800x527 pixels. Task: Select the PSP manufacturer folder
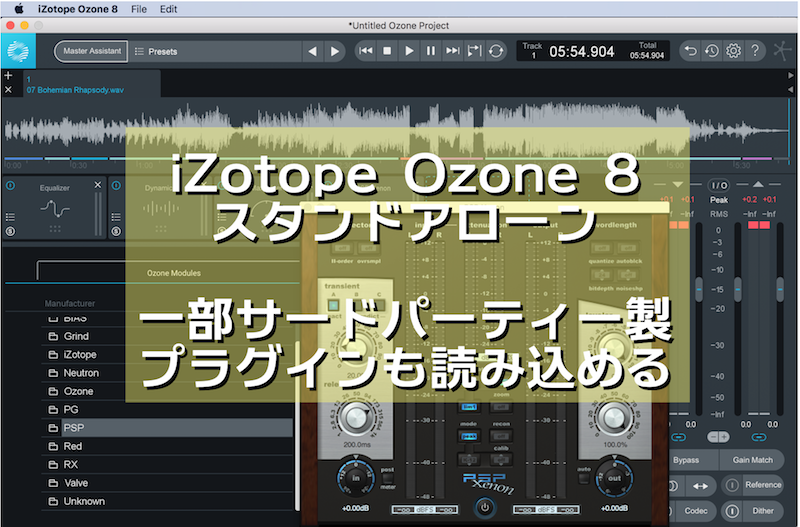[167, 428]
